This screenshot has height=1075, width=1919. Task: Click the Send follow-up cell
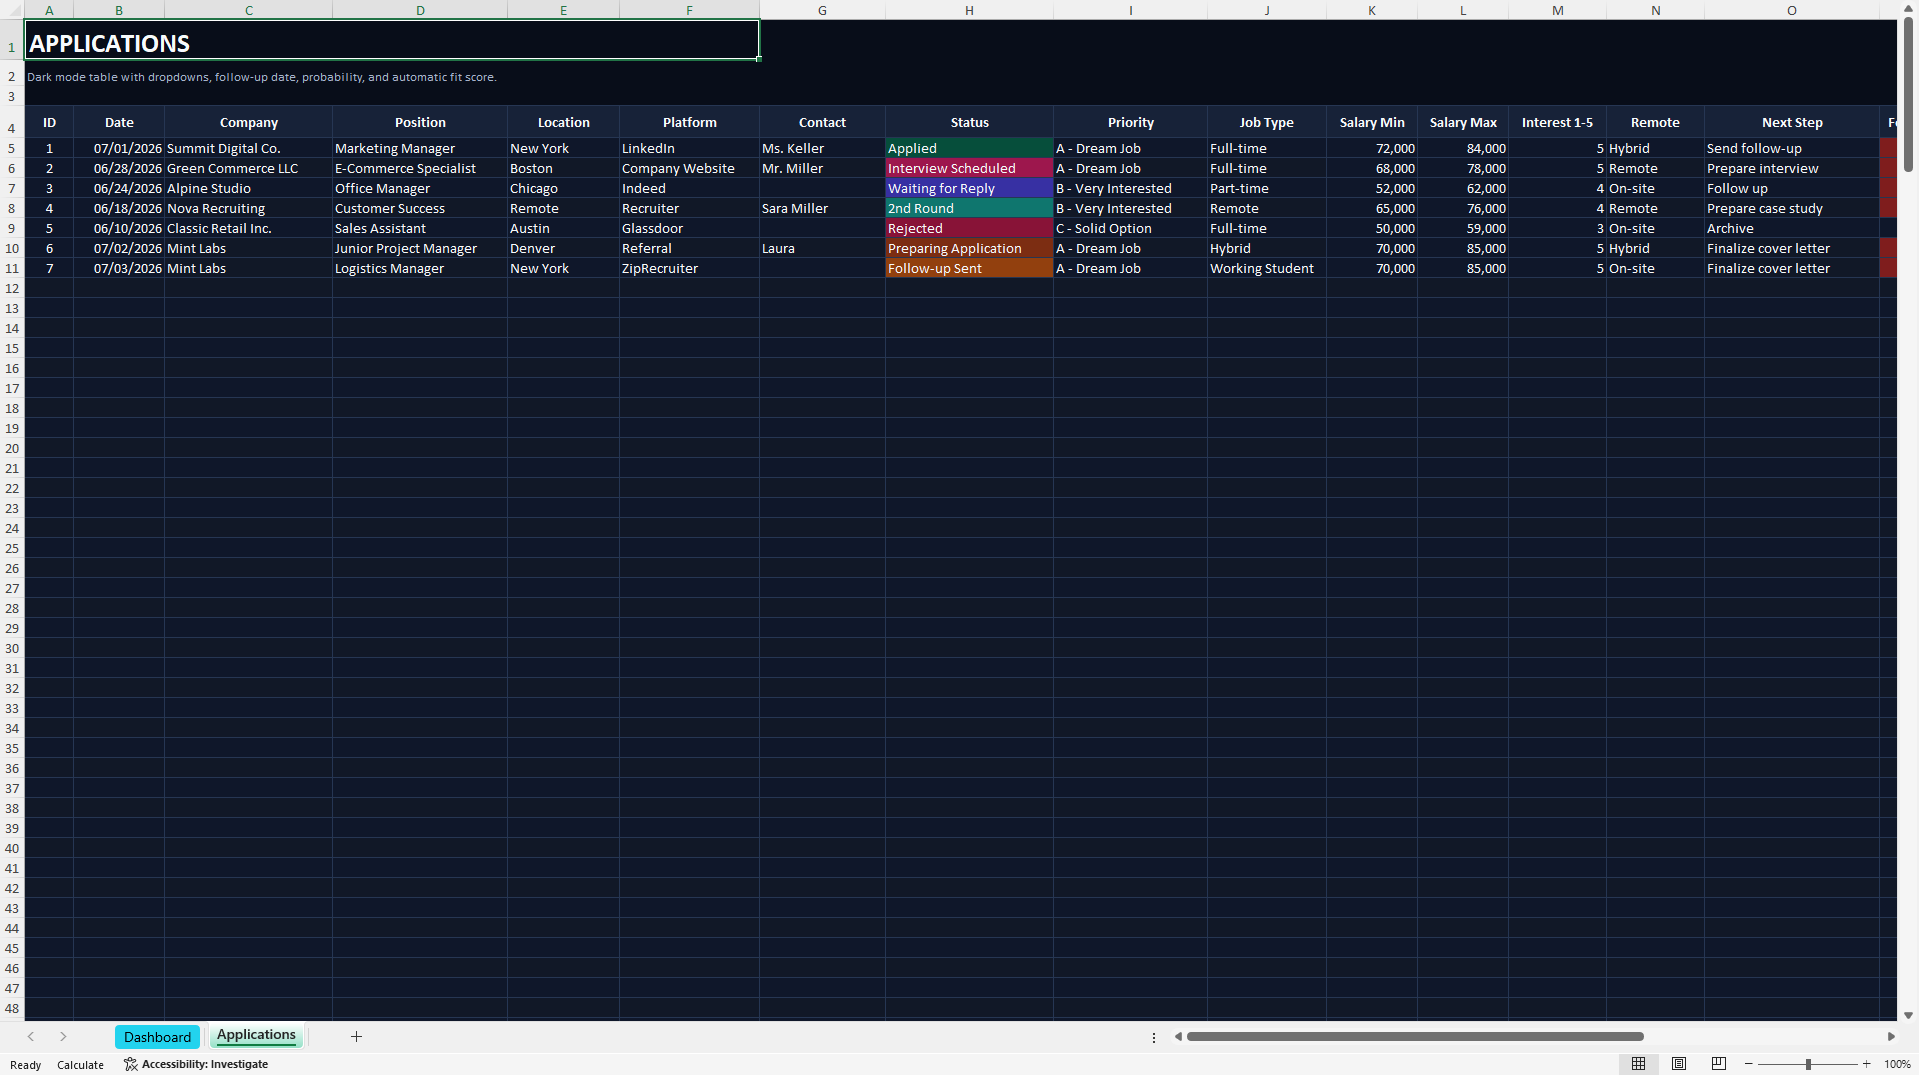coord(1792,148)
